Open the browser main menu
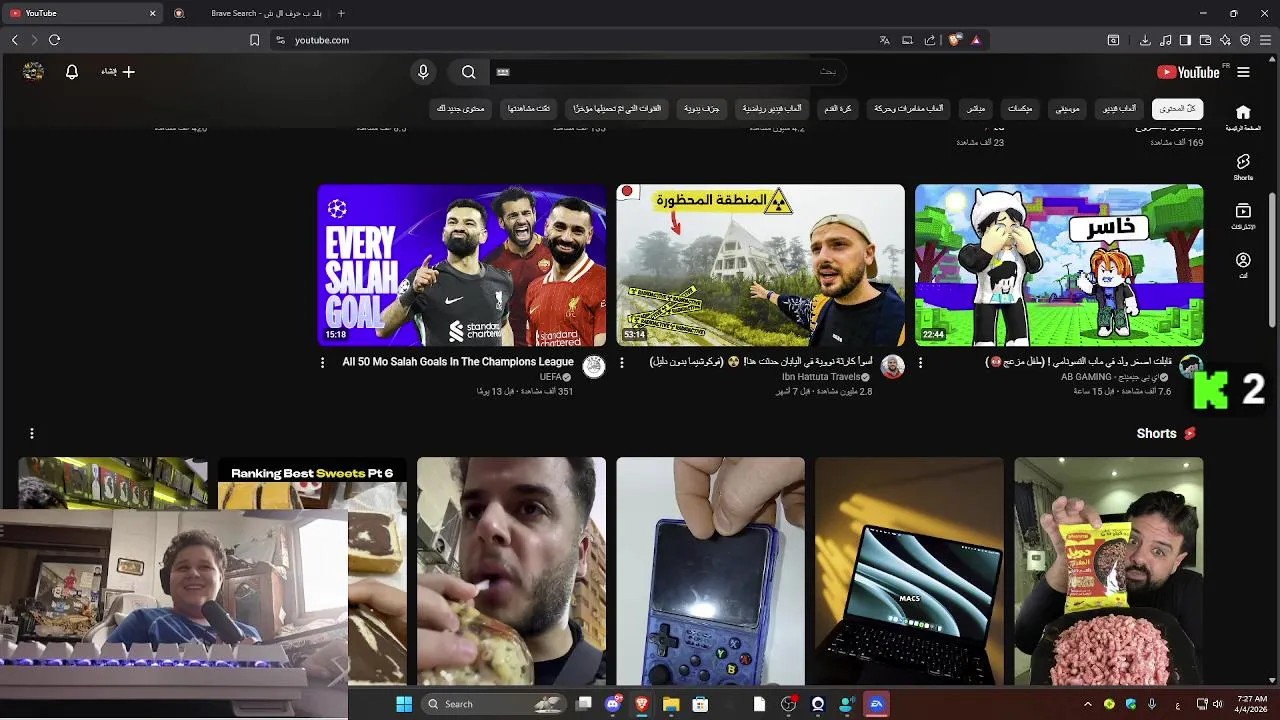Screen dimensions: 1280x720 pyautogui.click(x=1266, y=40)
